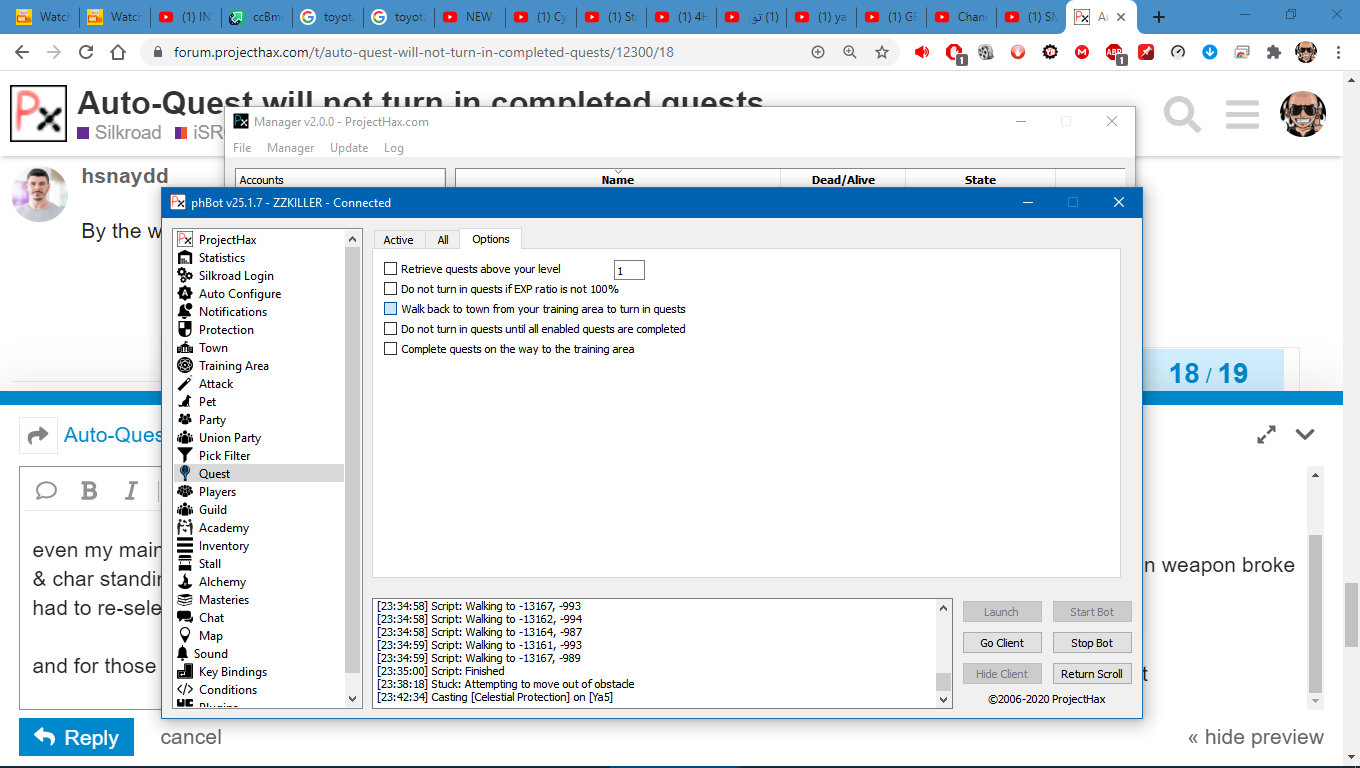This screenshot has width=1360, height=768.
Task: Click the Protection shield icon in sidebar
Action: point(185,330)
